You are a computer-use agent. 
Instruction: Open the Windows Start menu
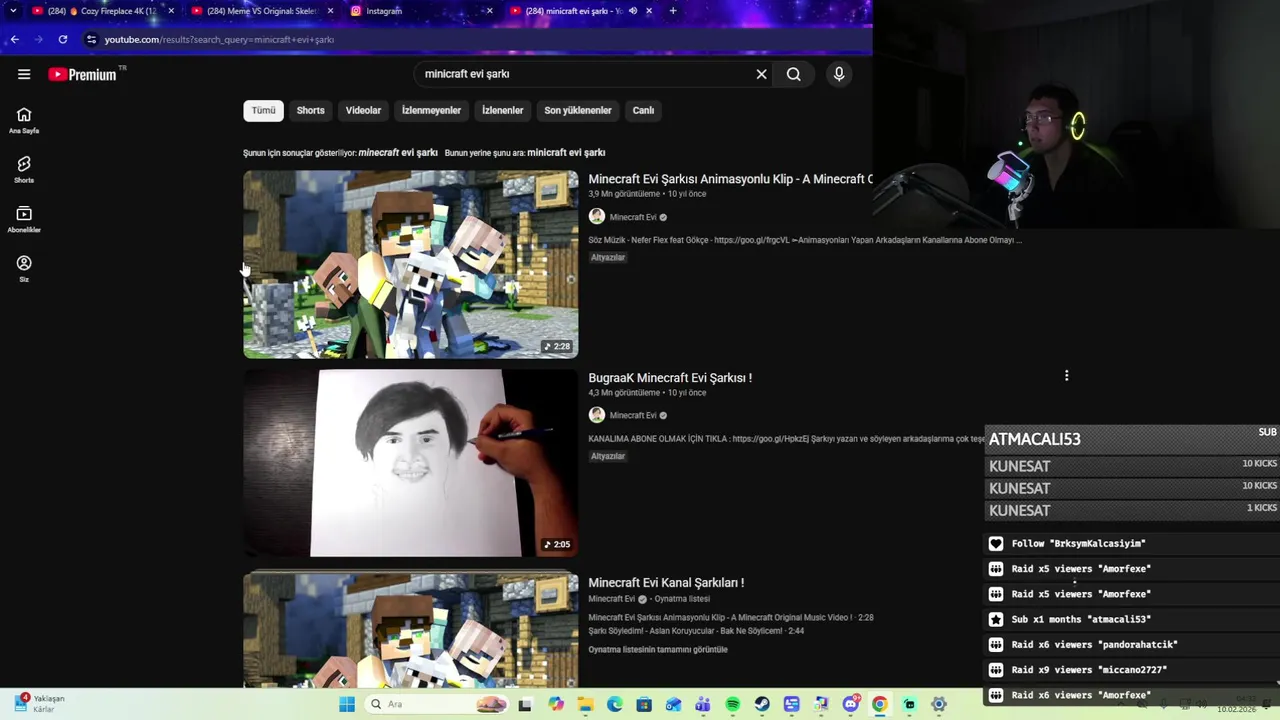pyautogui.click(x=347, y=704)
